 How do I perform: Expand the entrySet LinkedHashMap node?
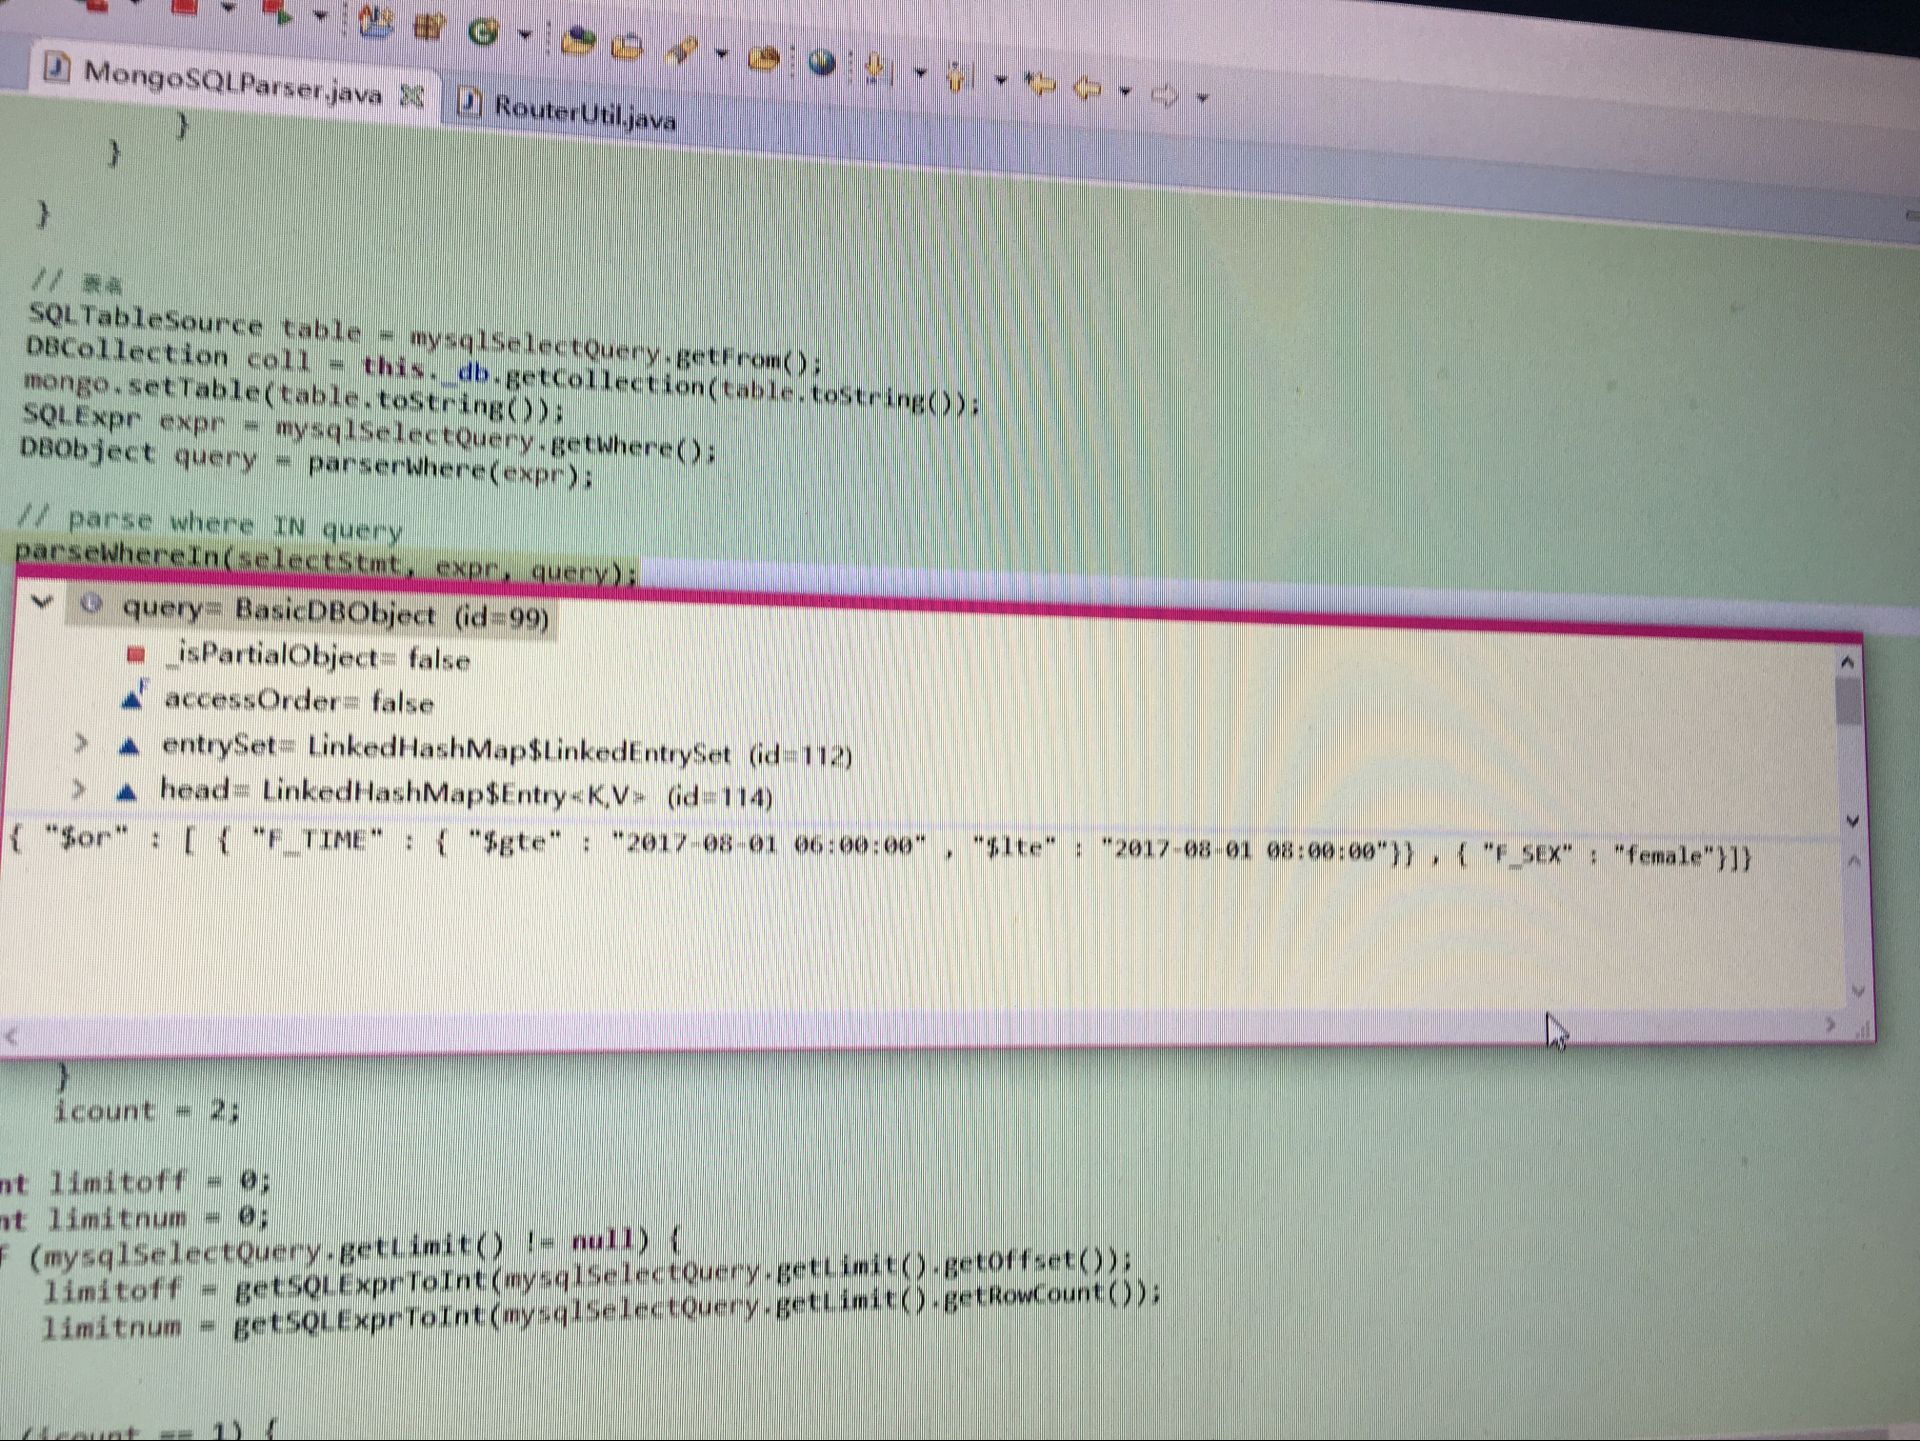tap(82, 743)
